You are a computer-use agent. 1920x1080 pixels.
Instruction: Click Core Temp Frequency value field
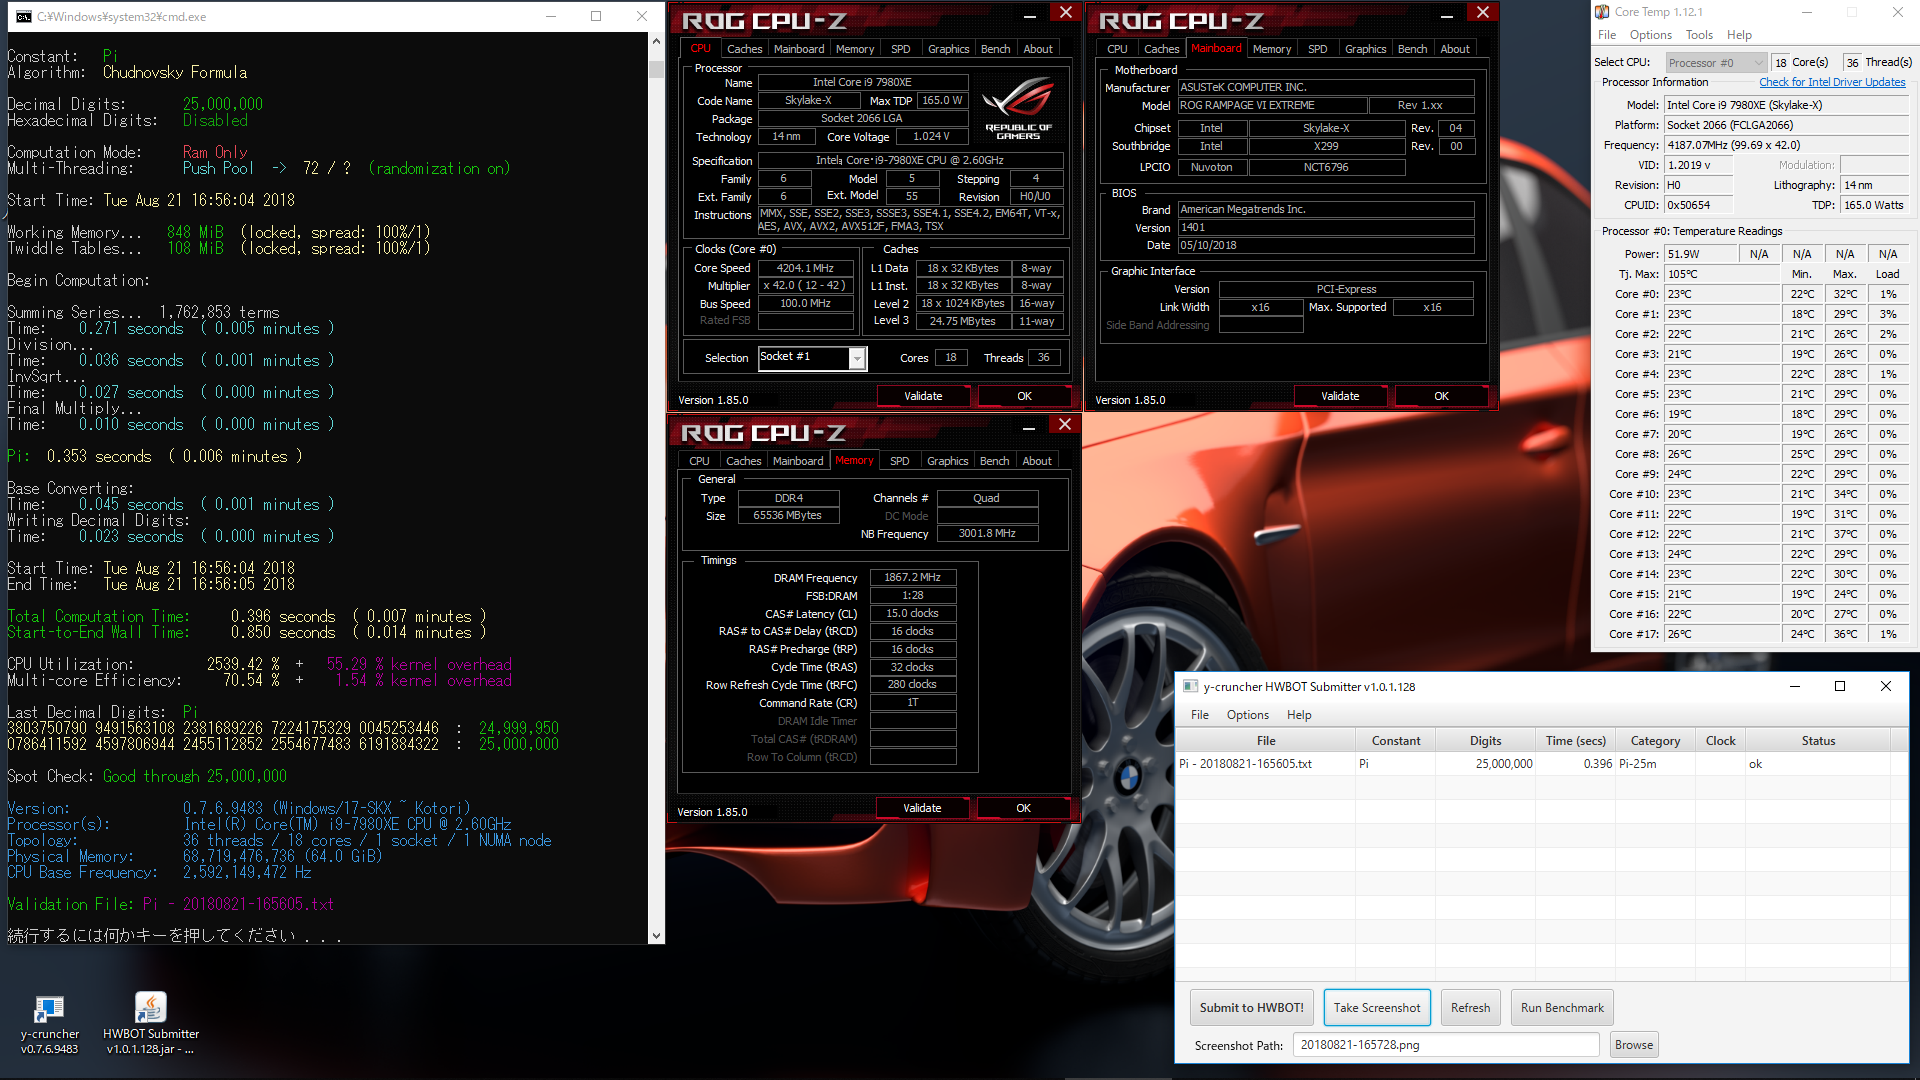(x=1785, y=145)
